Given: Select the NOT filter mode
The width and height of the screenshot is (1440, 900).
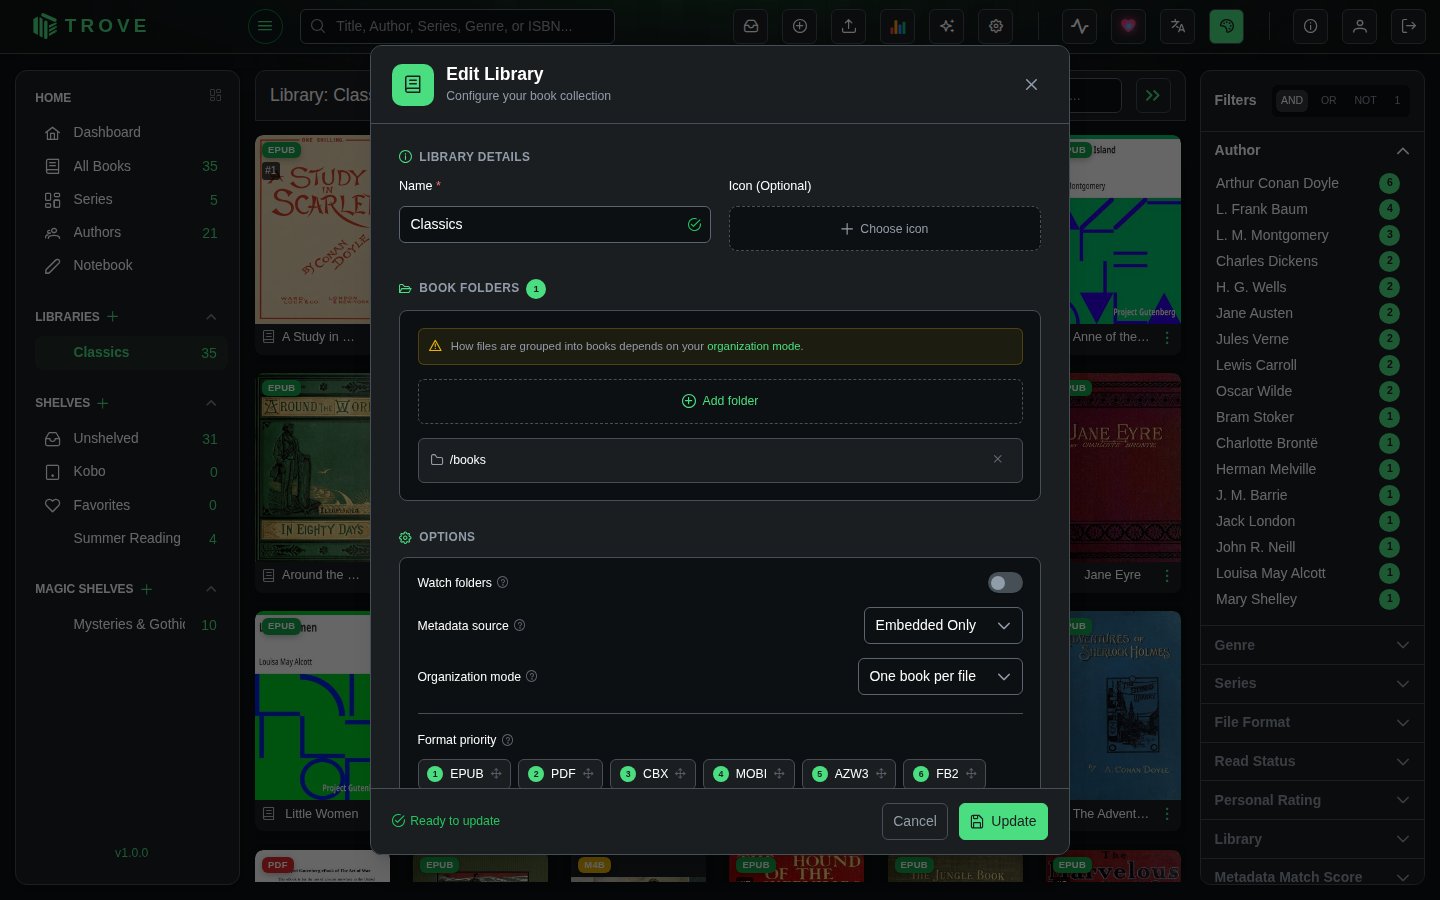Looking at the screenshot, I should [1365, 100].
